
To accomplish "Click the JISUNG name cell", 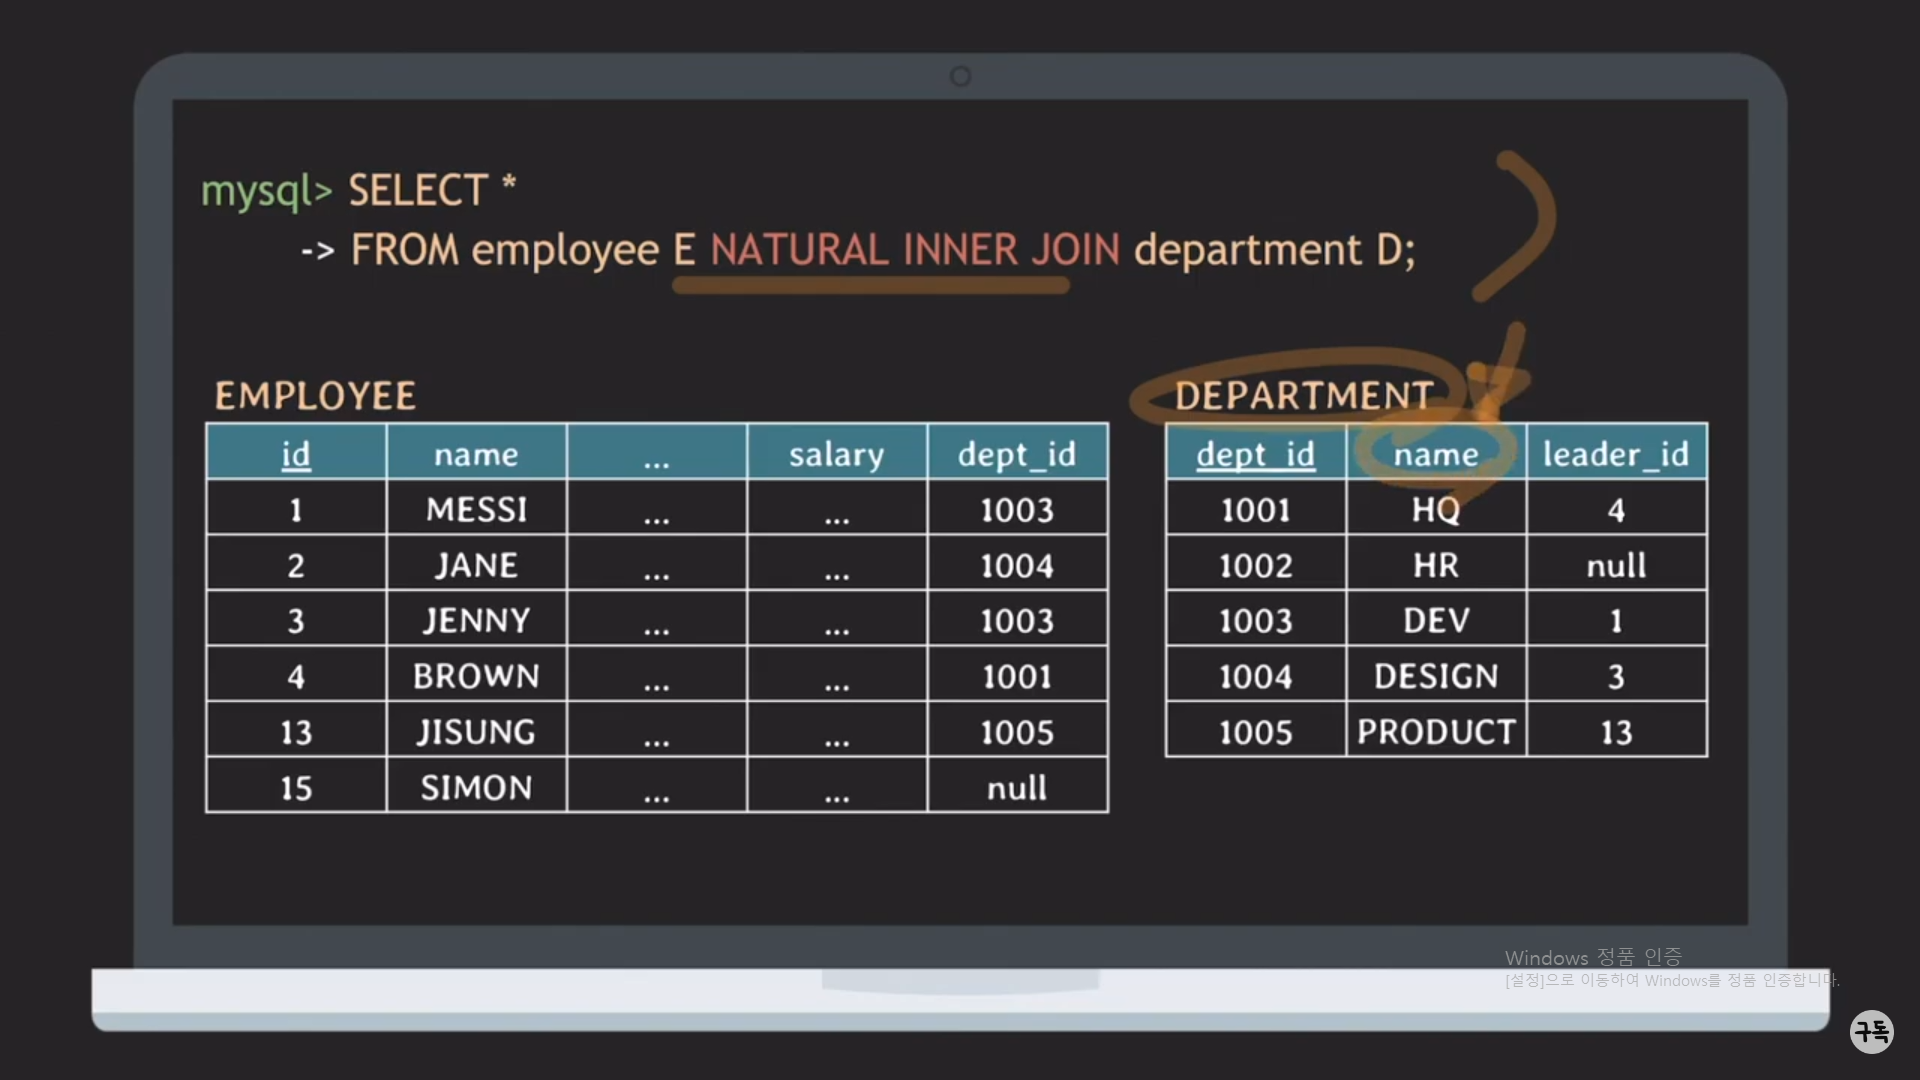I will click(x=476, y=732).
